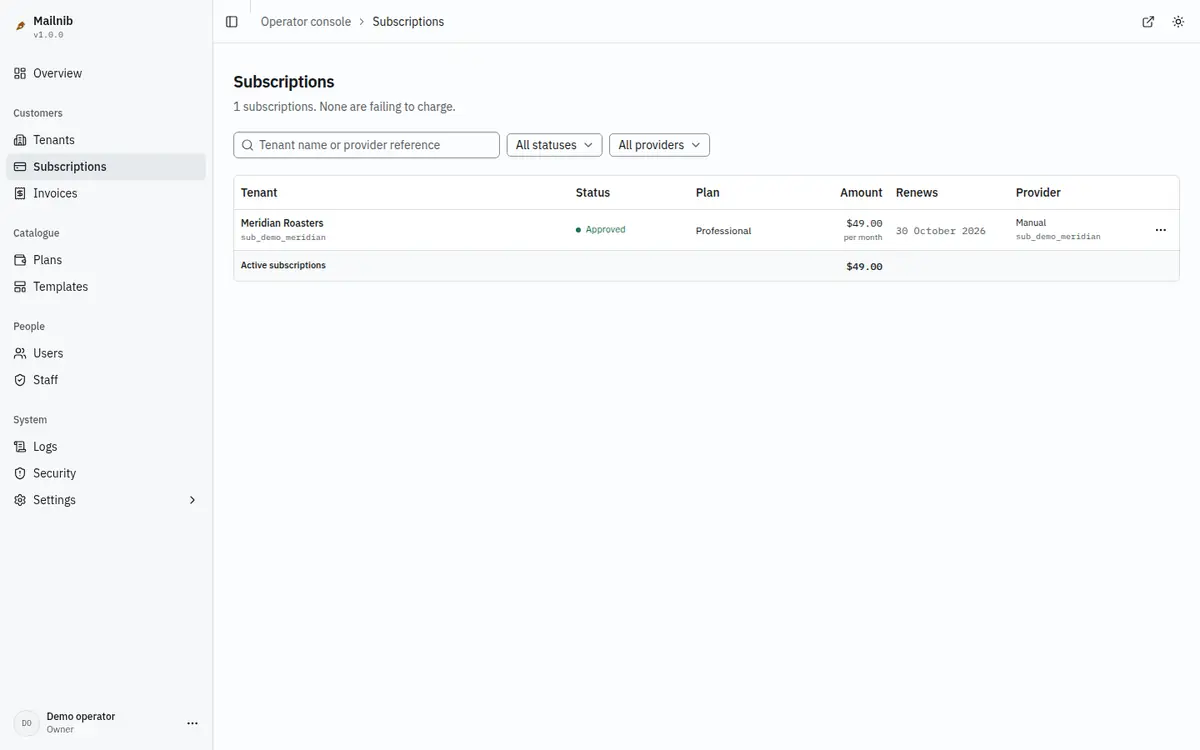The width and height of the screenshot is (1200, 750).
Task: Open Plans in sidebar
Action: click(x=106, y=260)
